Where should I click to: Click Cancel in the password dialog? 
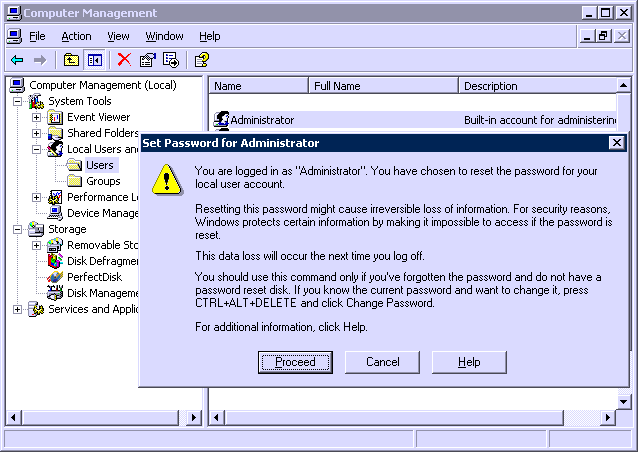point(382,362)
